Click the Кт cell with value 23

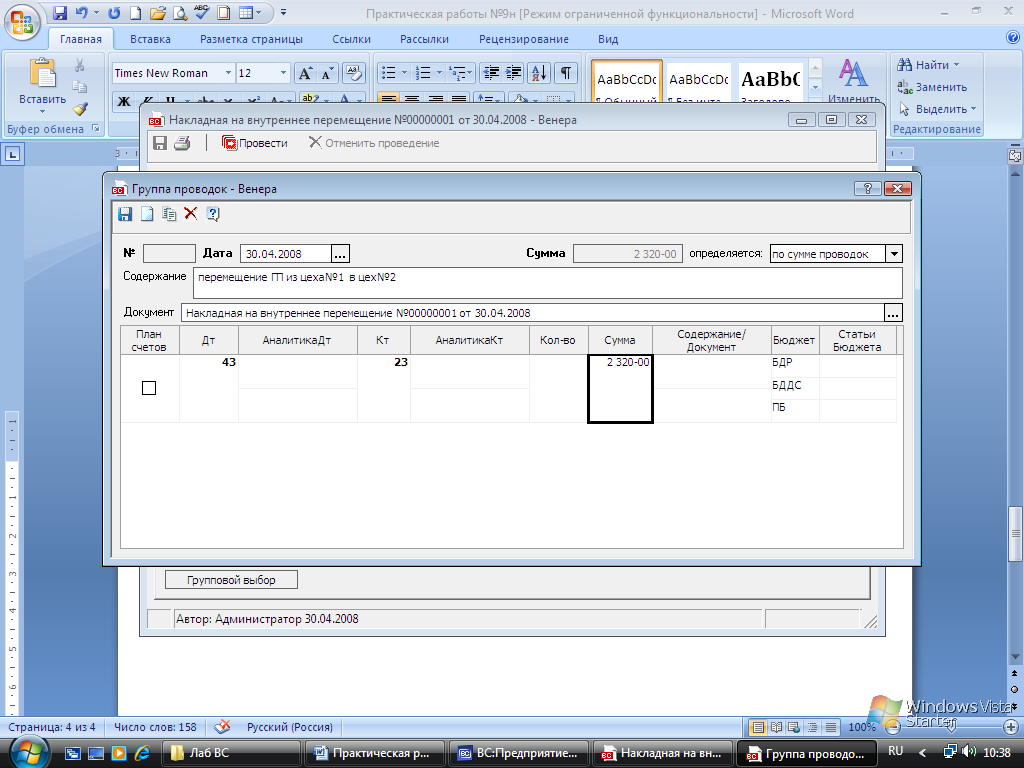click(384, 389)
